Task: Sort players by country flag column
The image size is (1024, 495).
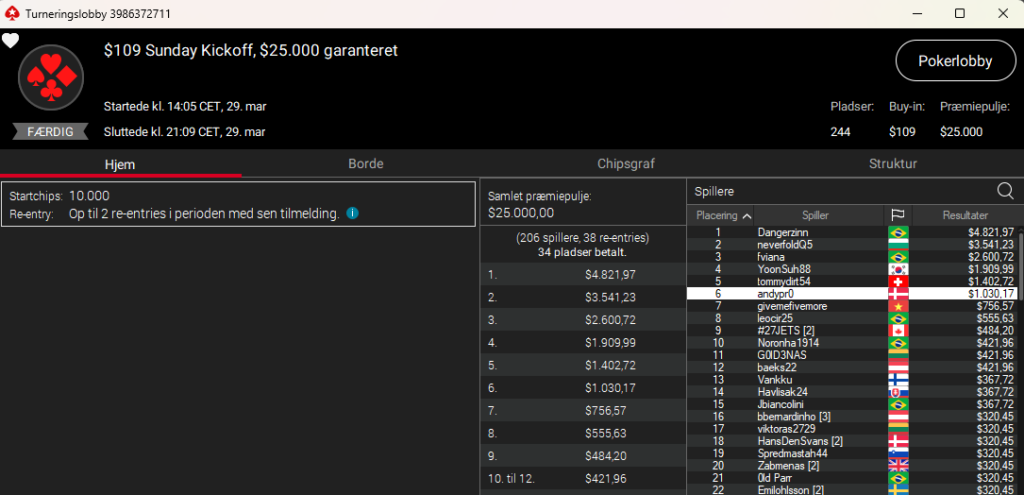Action: (x=897, y=215)
